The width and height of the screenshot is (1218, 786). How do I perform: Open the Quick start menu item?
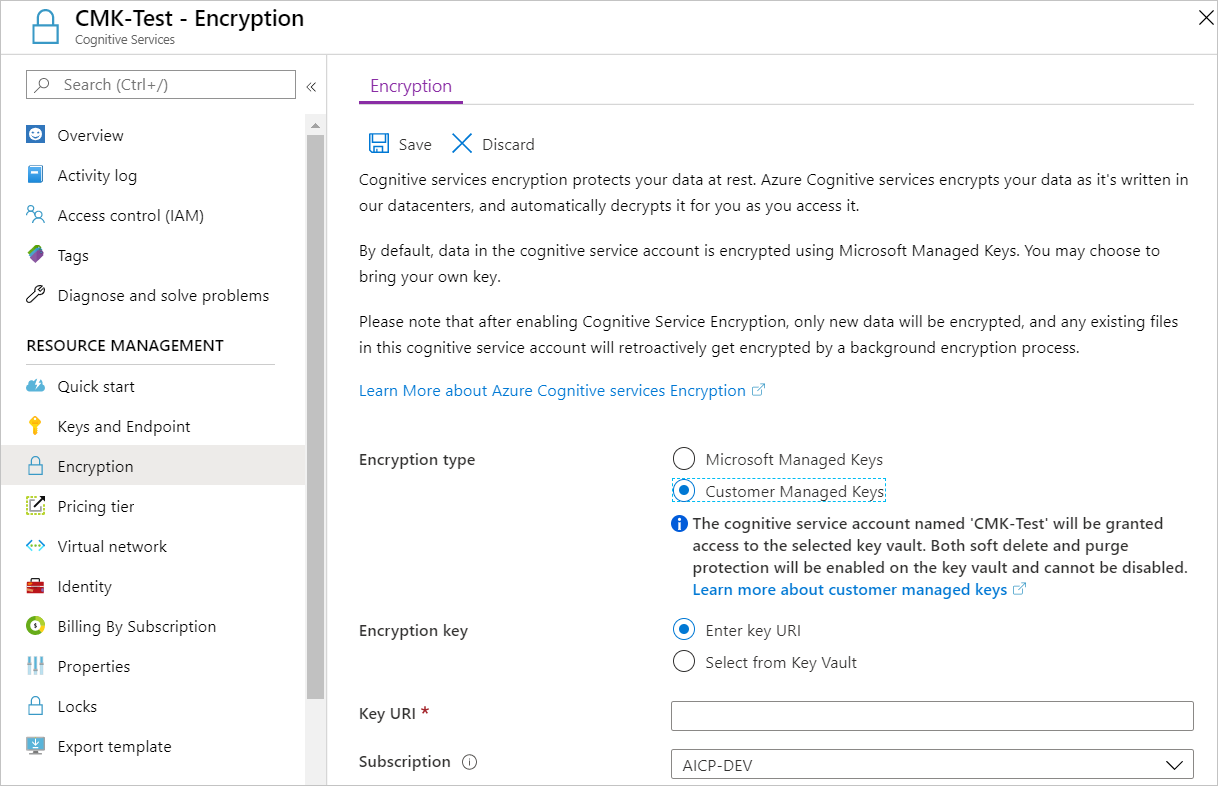coord(97,386)
